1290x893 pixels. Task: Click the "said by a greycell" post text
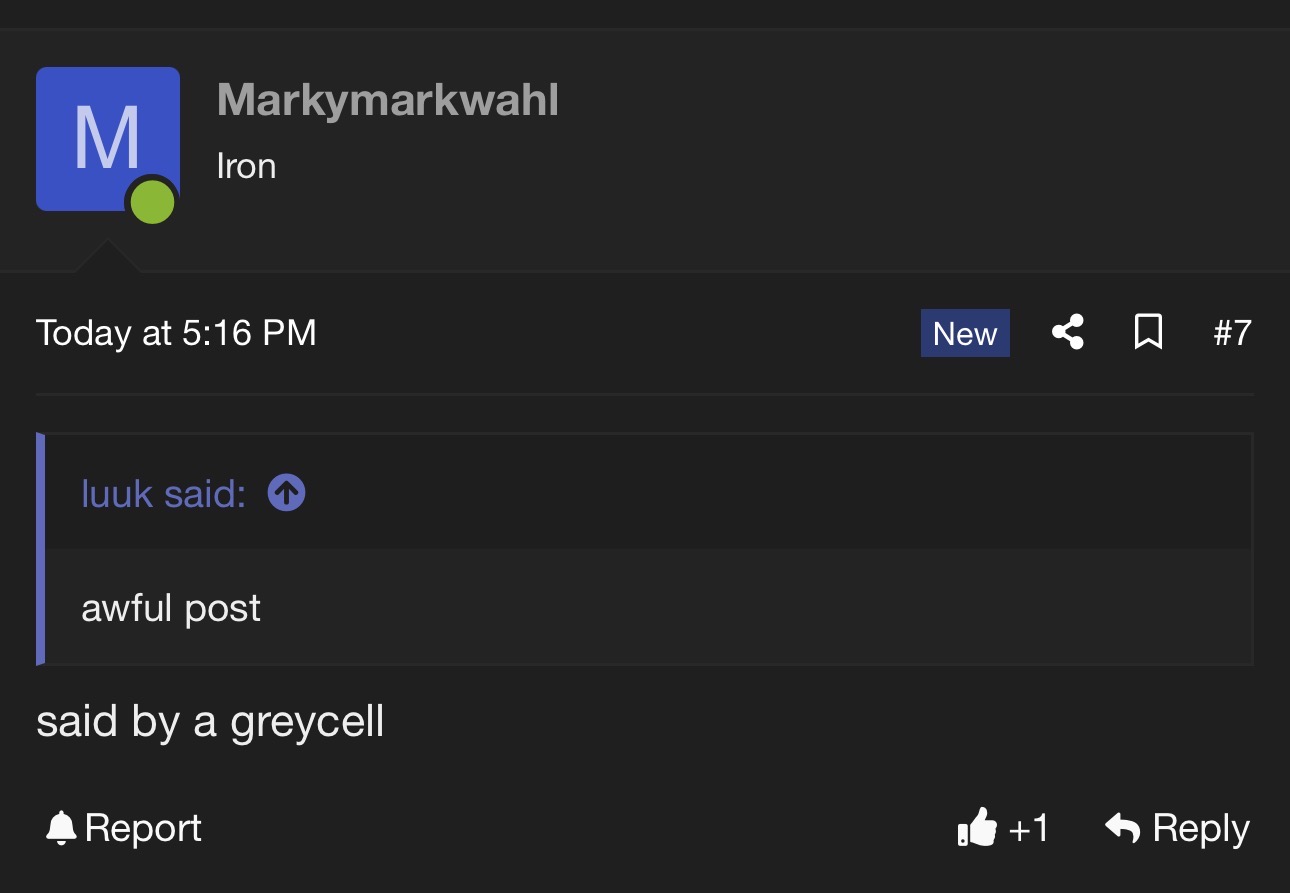[210, 721]
